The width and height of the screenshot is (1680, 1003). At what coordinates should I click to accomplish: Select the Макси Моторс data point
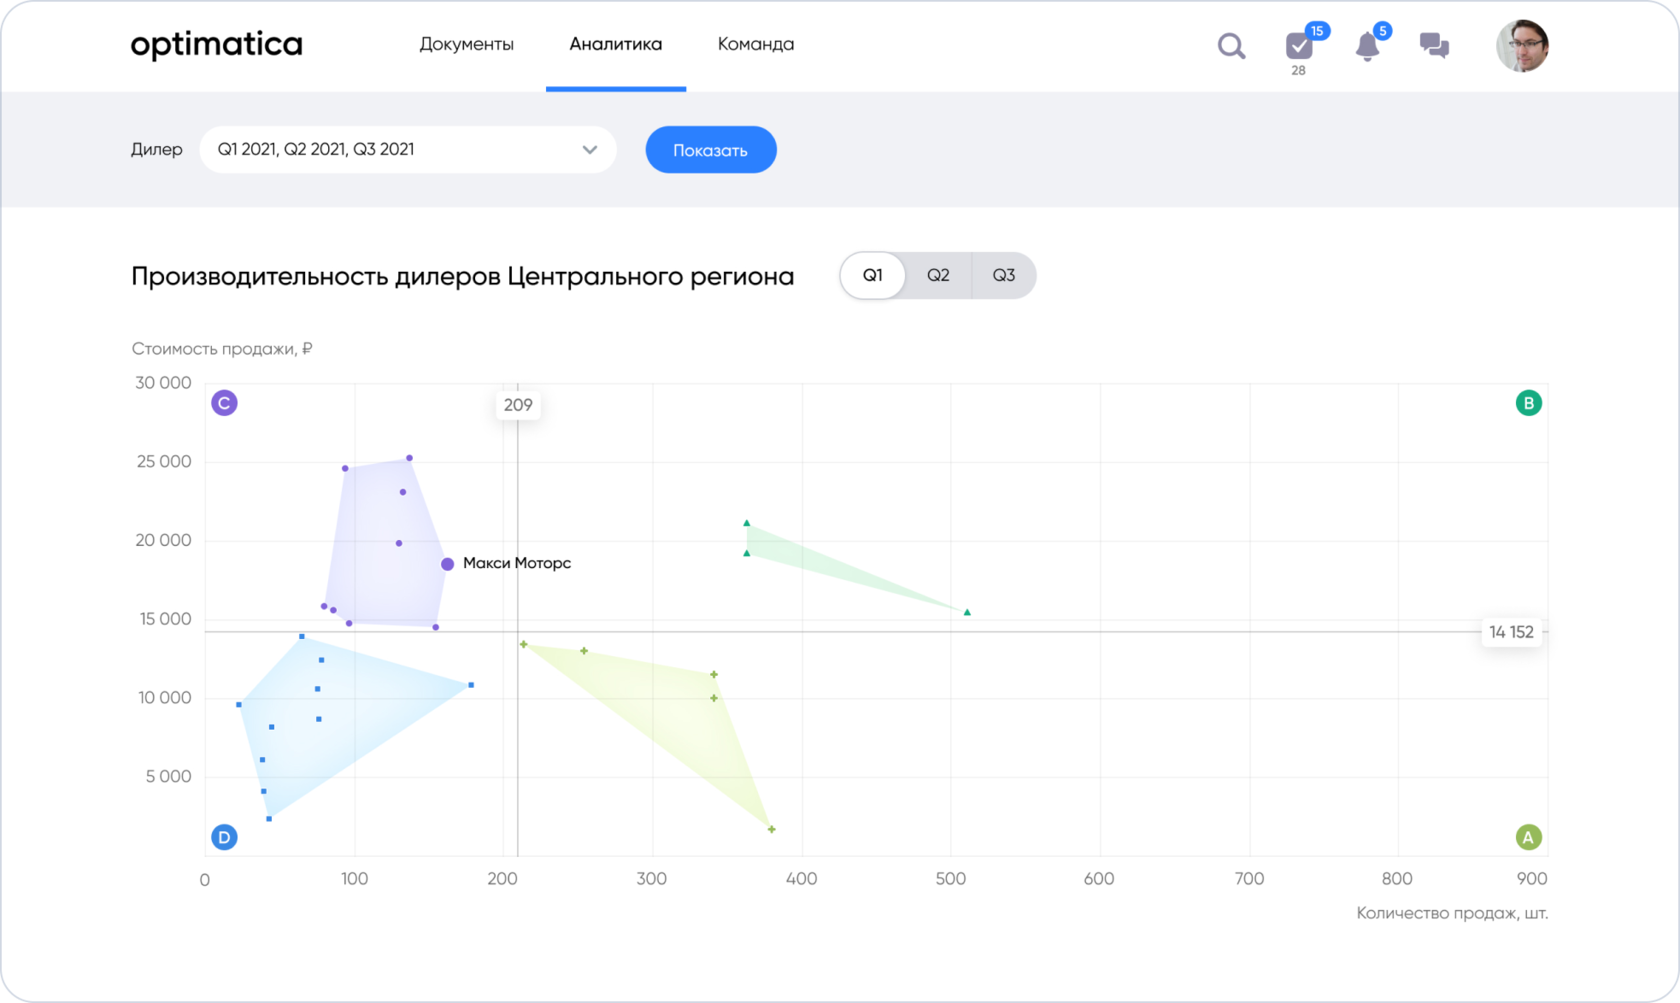tap(448, 564)
